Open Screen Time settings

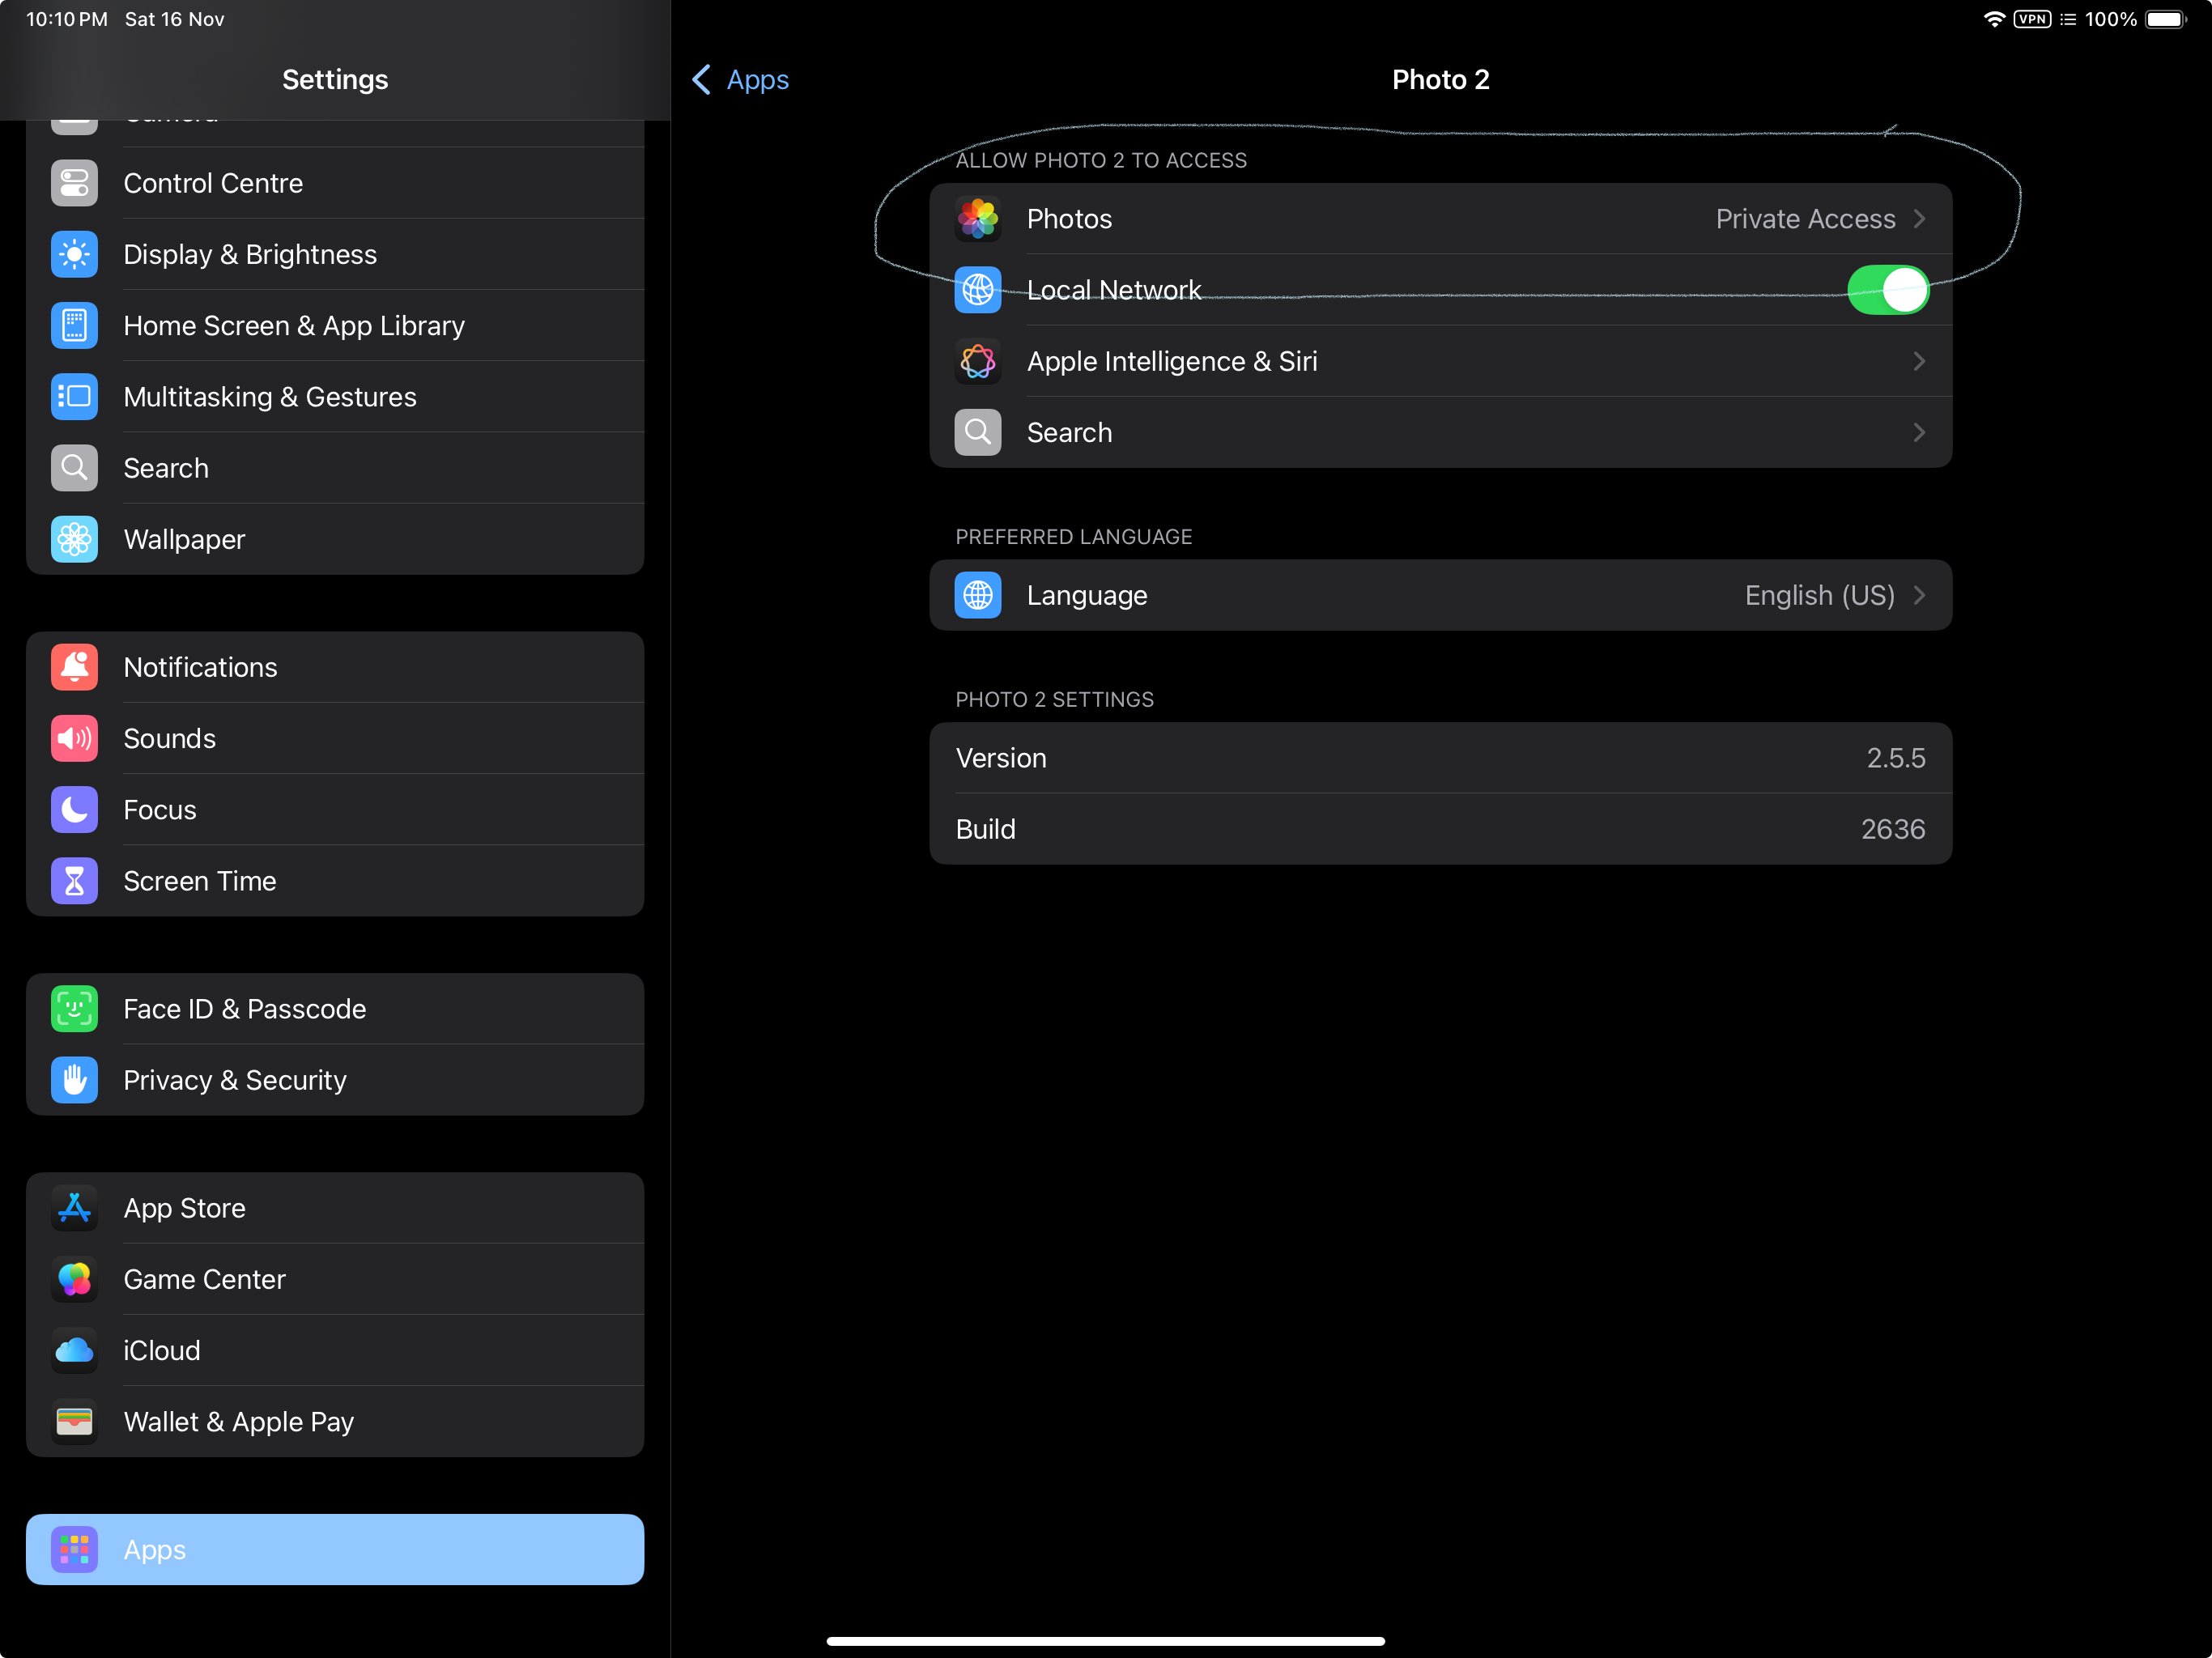pos(335,881)
